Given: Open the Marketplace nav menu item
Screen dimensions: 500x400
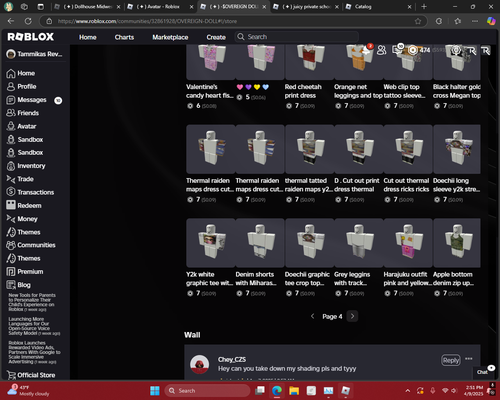Looking at the screenshot, I should (170, 37).
